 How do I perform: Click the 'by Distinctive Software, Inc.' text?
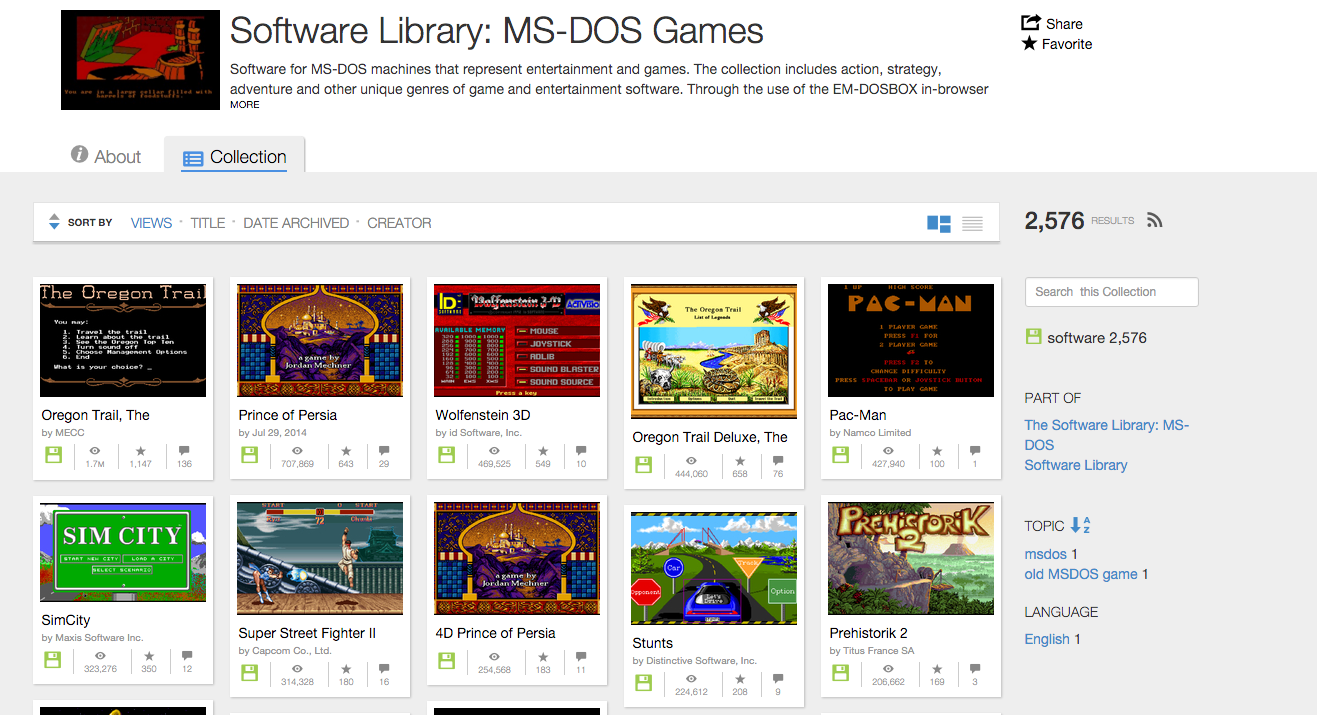tap(694, 661)
